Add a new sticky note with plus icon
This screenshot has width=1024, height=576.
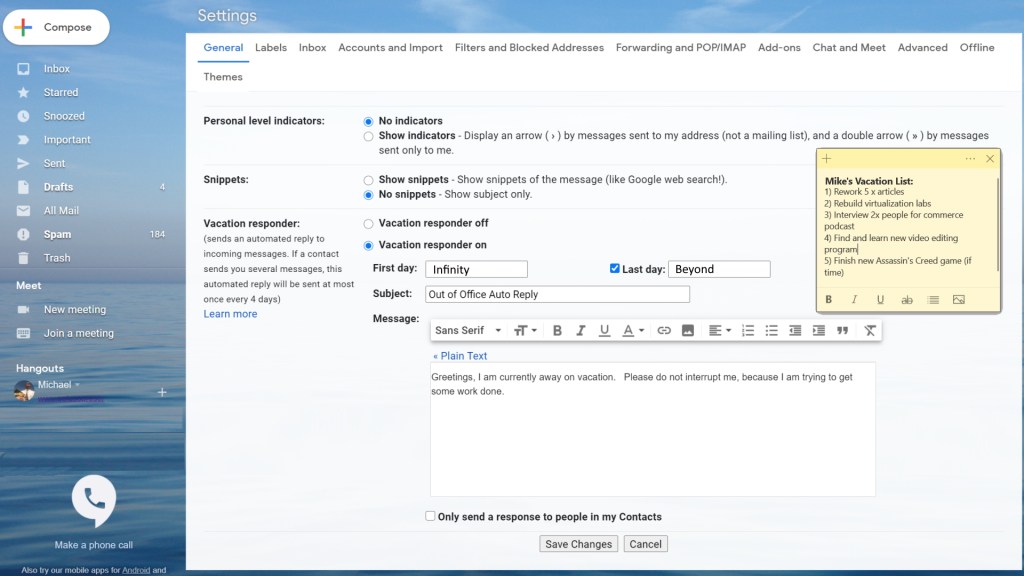[827, 159]
